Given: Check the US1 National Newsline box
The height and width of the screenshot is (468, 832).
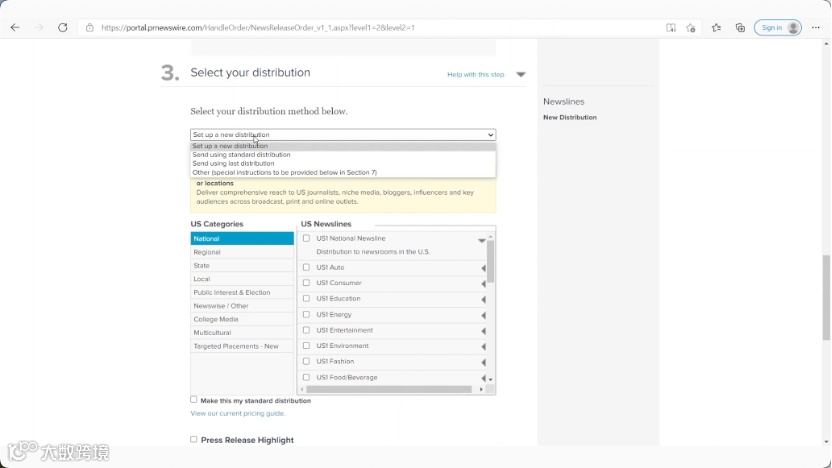Looking at the screenshot, I should (x=306, y=238).
